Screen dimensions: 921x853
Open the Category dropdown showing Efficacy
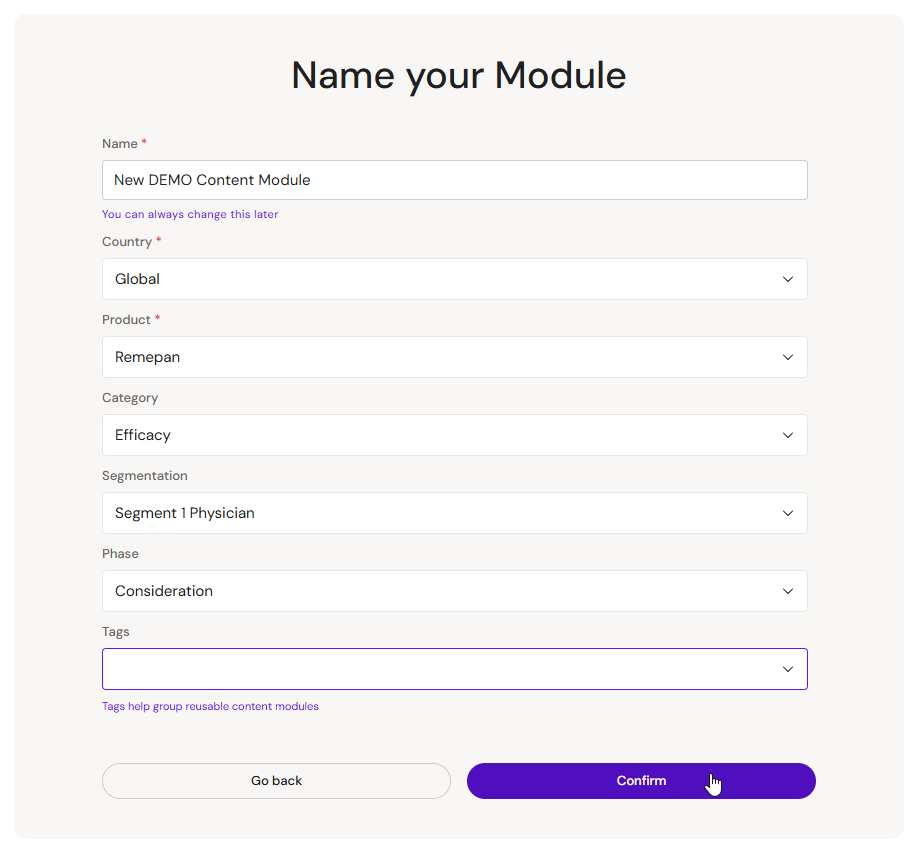pyautogui.click(x=455, y=435)
